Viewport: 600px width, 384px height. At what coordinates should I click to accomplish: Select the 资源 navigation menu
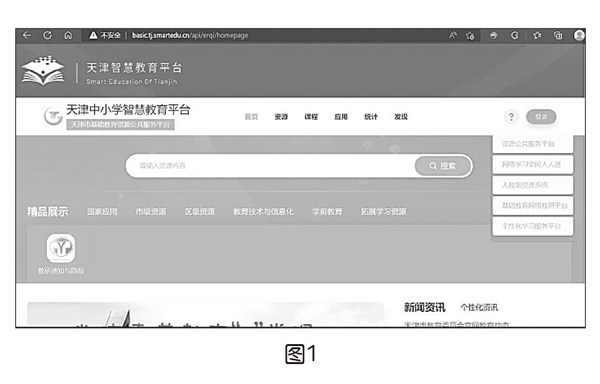point(281,117)
